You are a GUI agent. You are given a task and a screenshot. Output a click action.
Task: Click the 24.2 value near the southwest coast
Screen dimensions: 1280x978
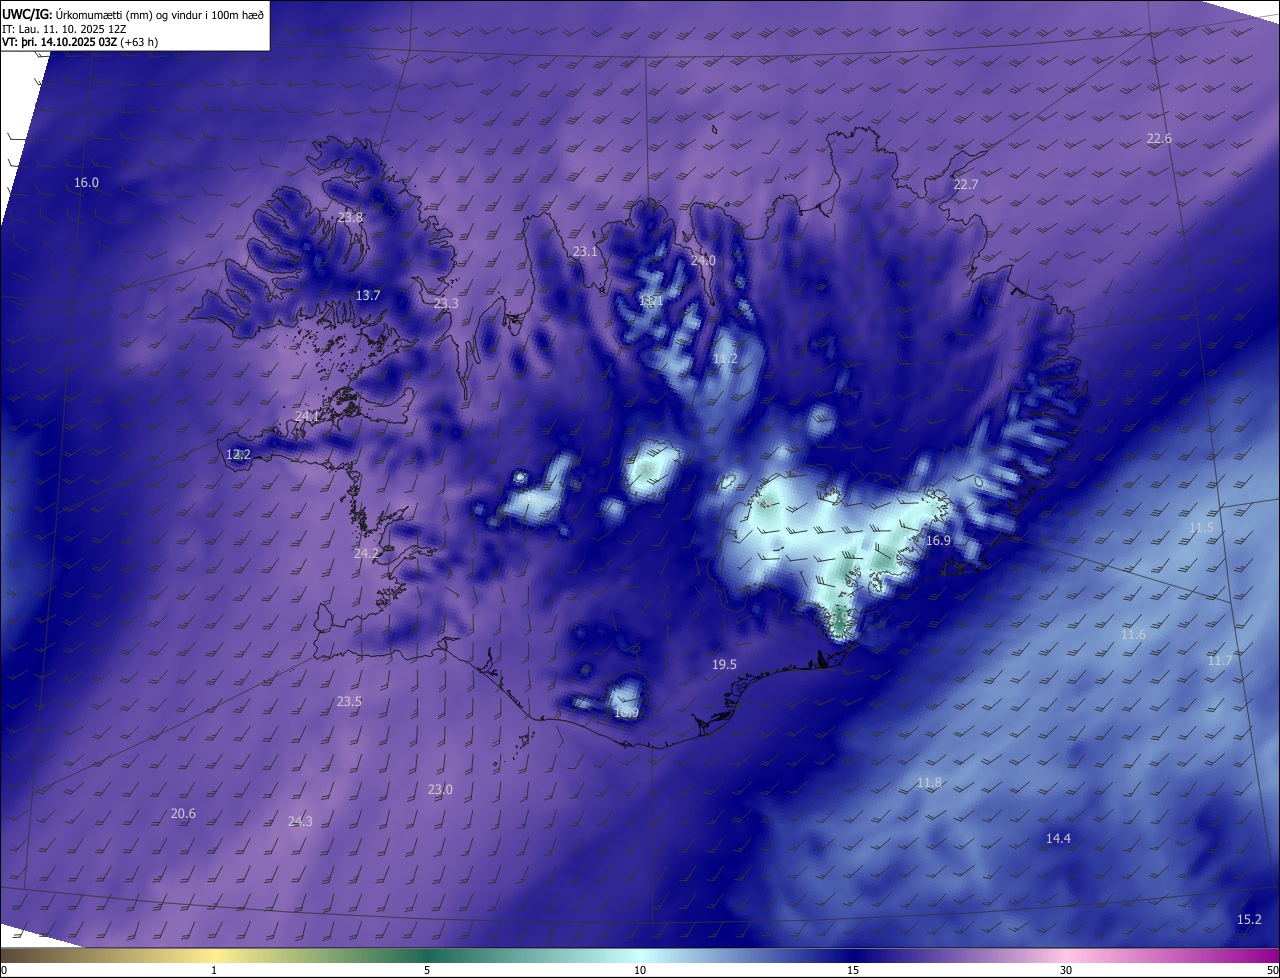(366, 553)
